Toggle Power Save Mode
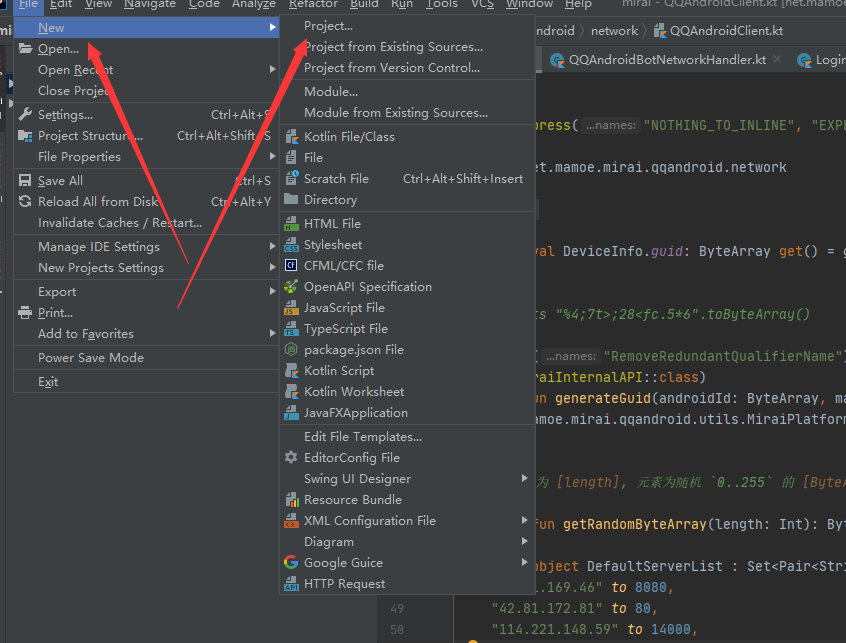Viewport: 846px width, 643px height. (x=90, y=358)
